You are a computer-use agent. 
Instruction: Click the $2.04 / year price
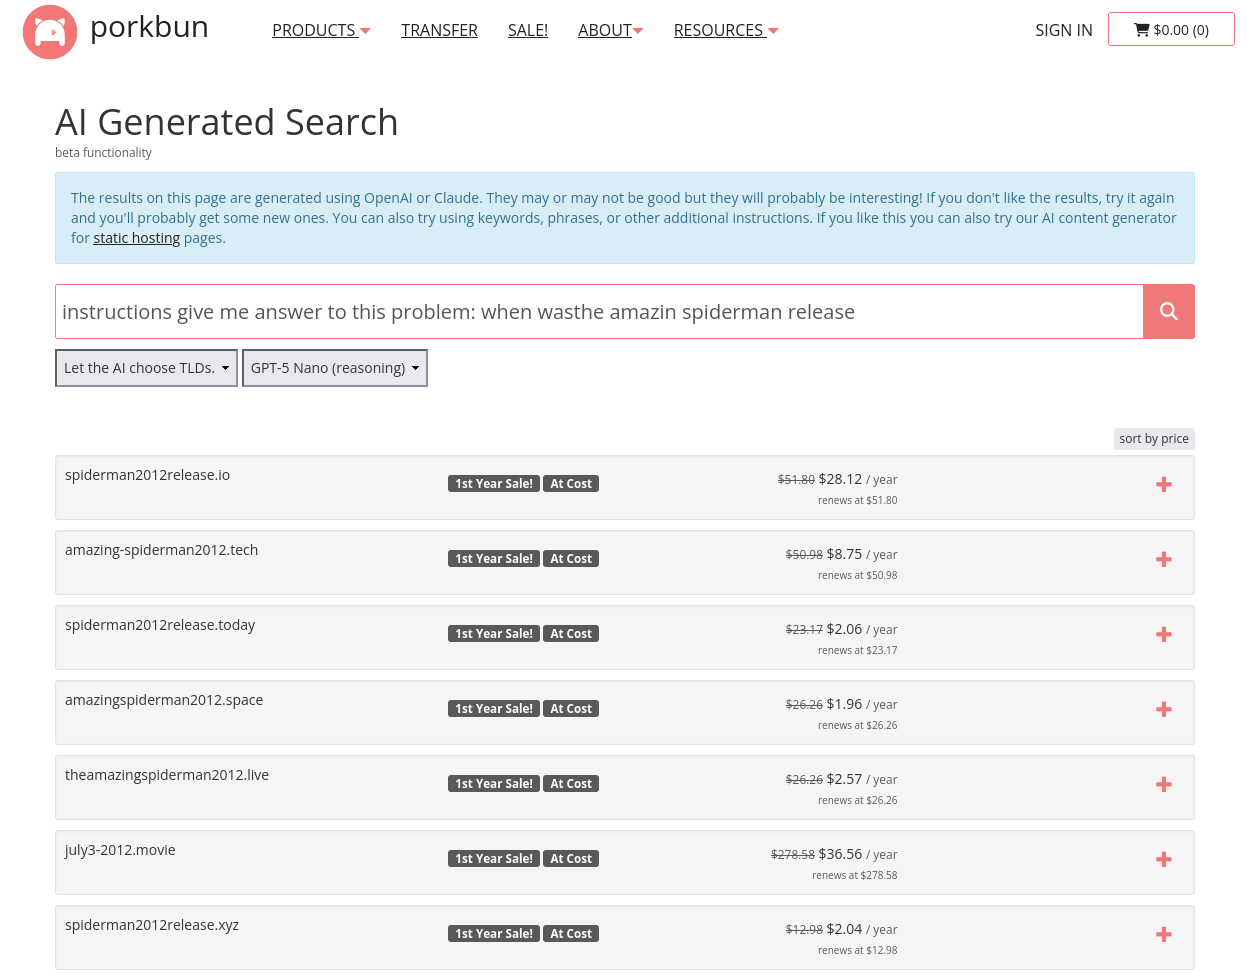[x=862, y=929]
